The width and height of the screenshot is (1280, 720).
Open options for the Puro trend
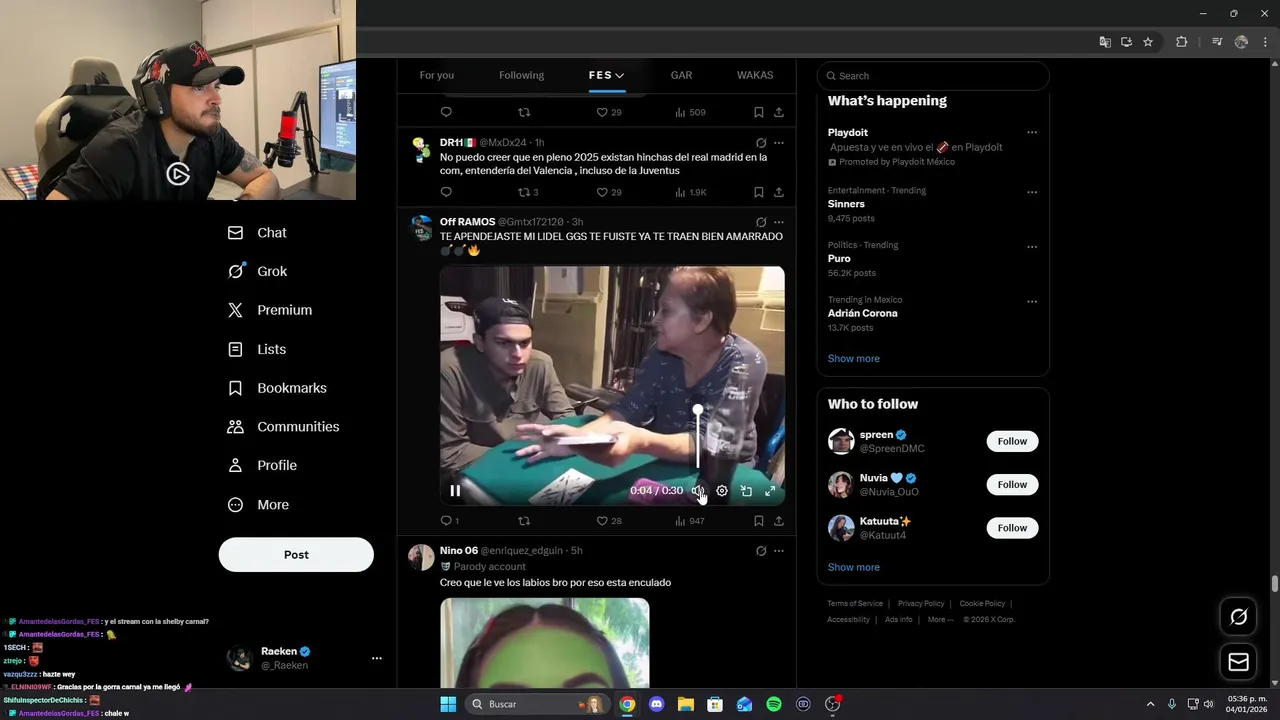coord(1032,247)
